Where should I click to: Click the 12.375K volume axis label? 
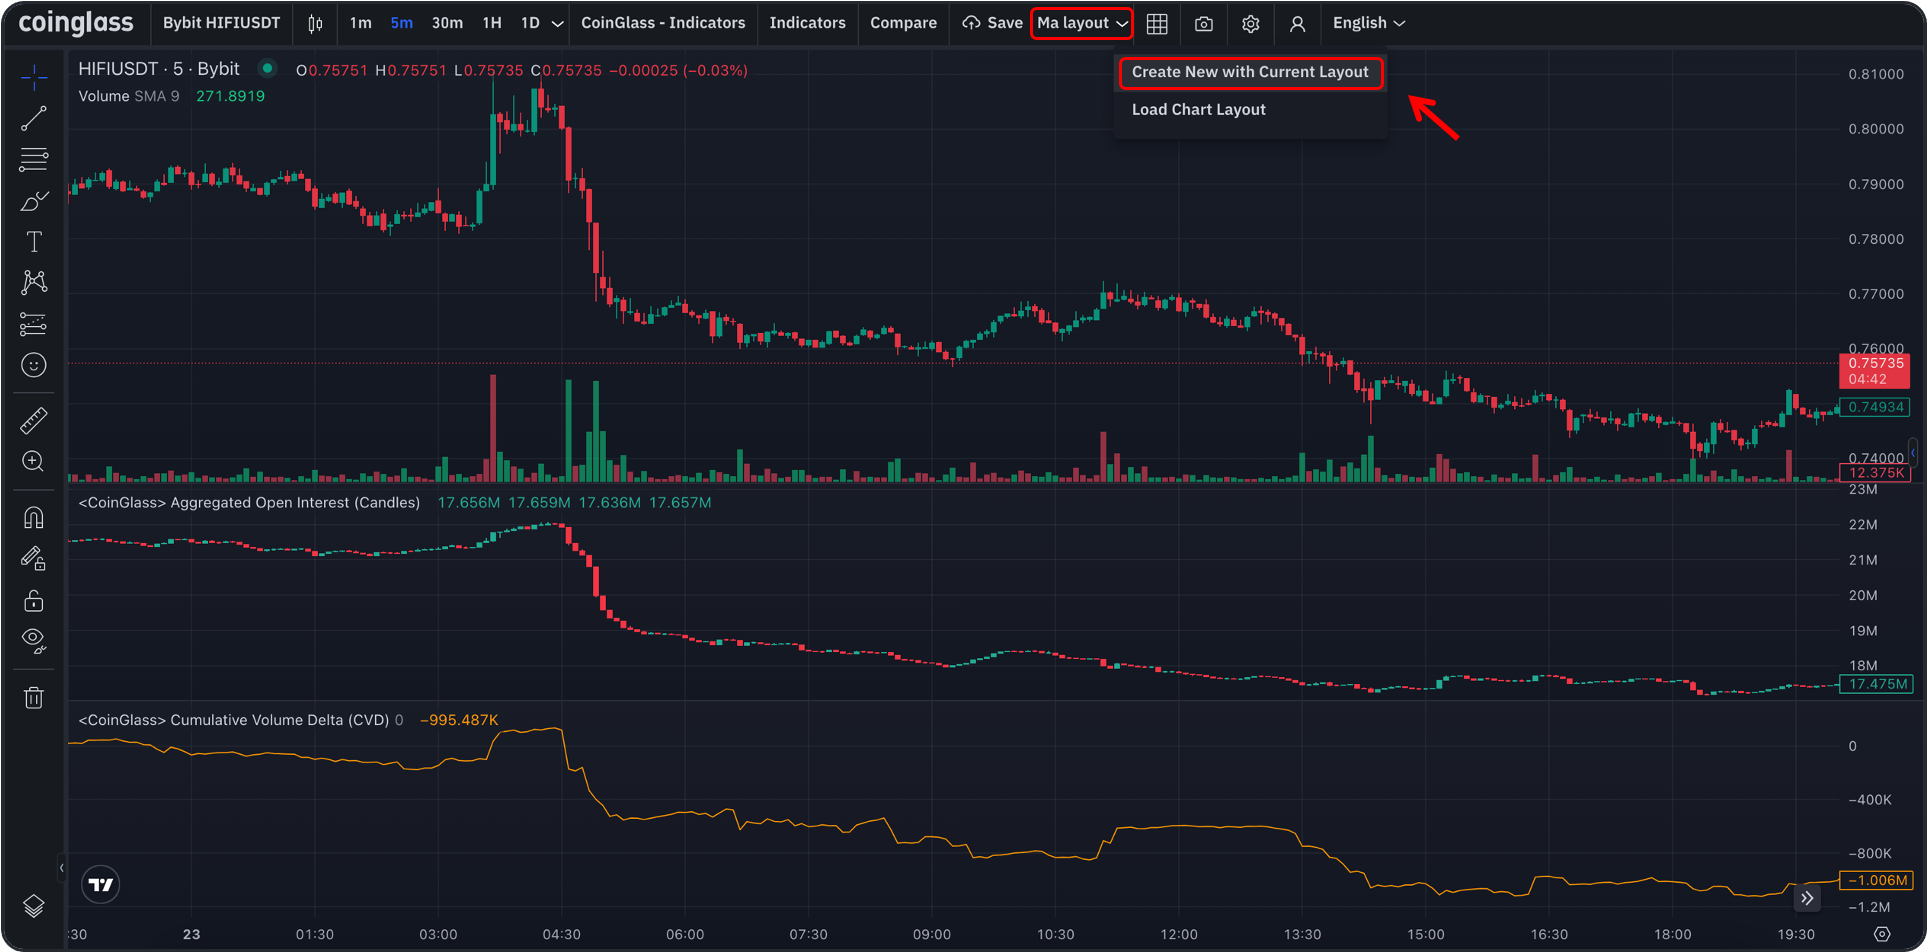1875,473
